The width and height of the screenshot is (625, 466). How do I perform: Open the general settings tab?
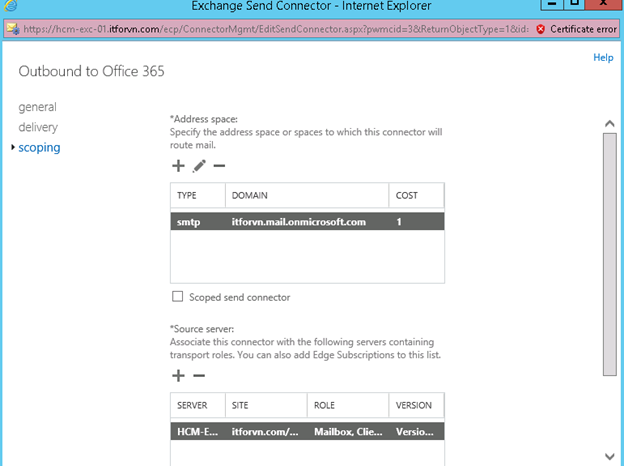(x=37, y=107)
